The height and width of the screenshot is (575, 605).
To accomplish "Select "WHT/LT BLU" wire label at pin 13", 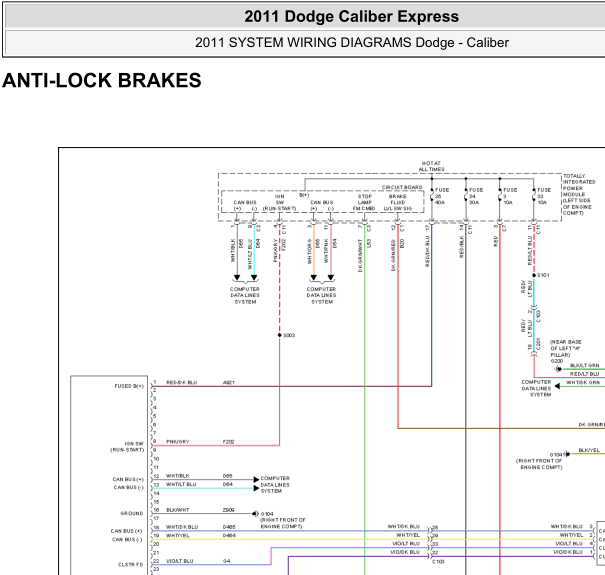I will point(181,484).
